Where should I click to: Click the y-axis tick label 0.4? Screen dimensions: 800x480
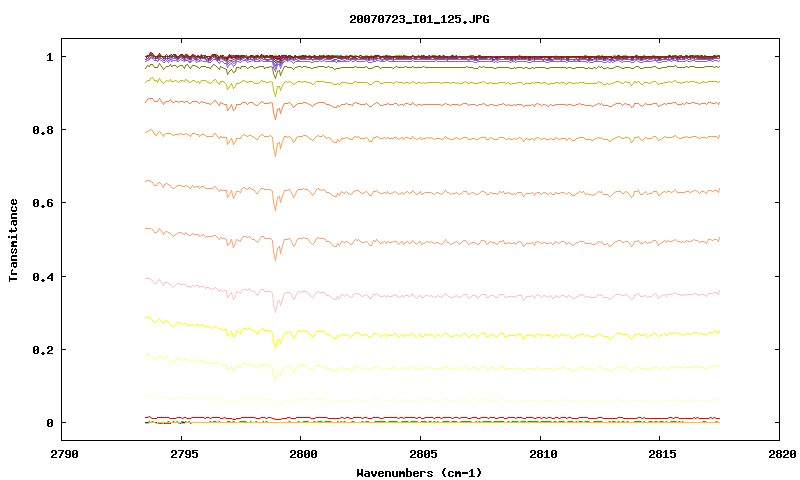pos(43,276)
